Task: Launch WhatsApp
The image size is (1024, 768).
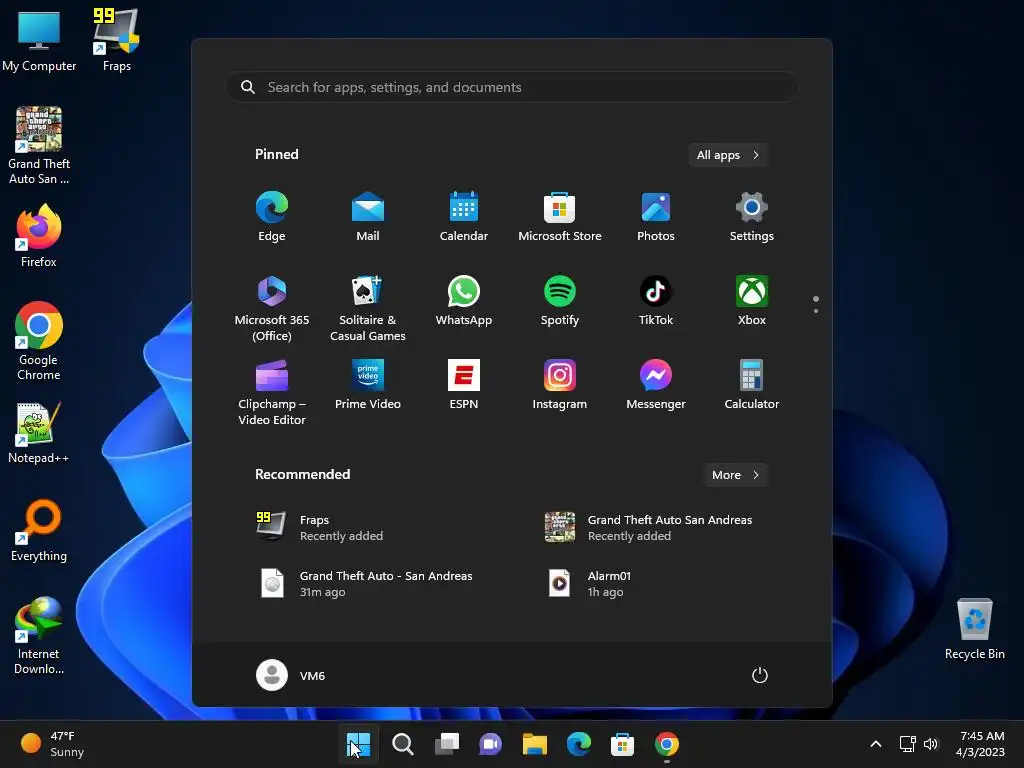Action: 464,301
